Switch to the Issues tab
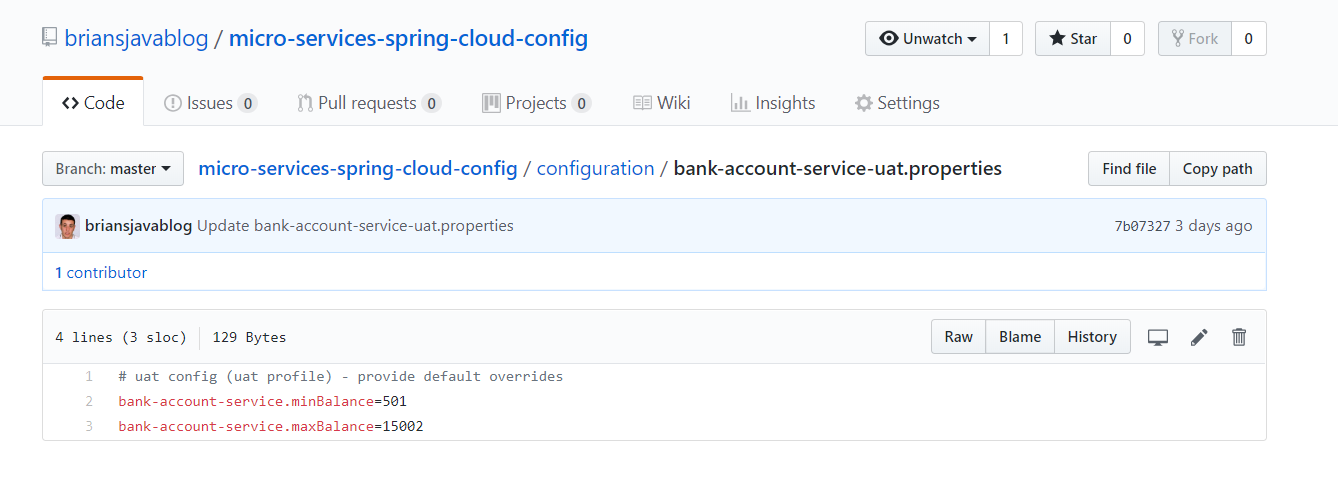This screenshot has height=486, width=1338. (210, 103)
